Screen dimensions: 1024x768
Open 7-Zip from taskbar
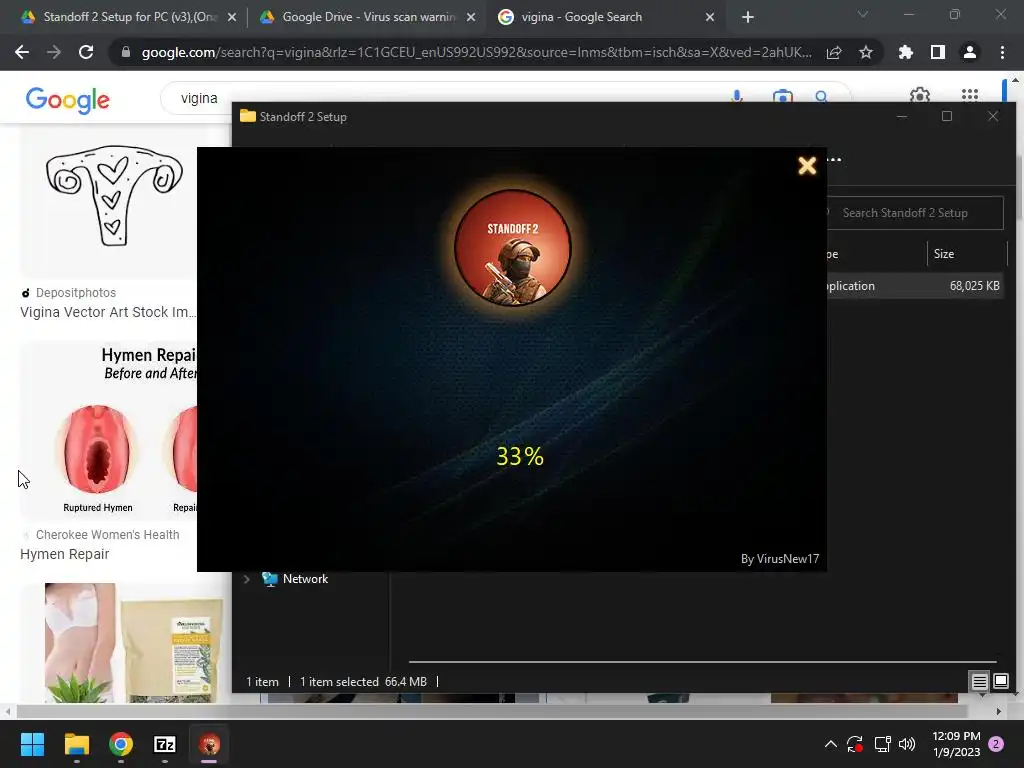click(x=165, y=744)
